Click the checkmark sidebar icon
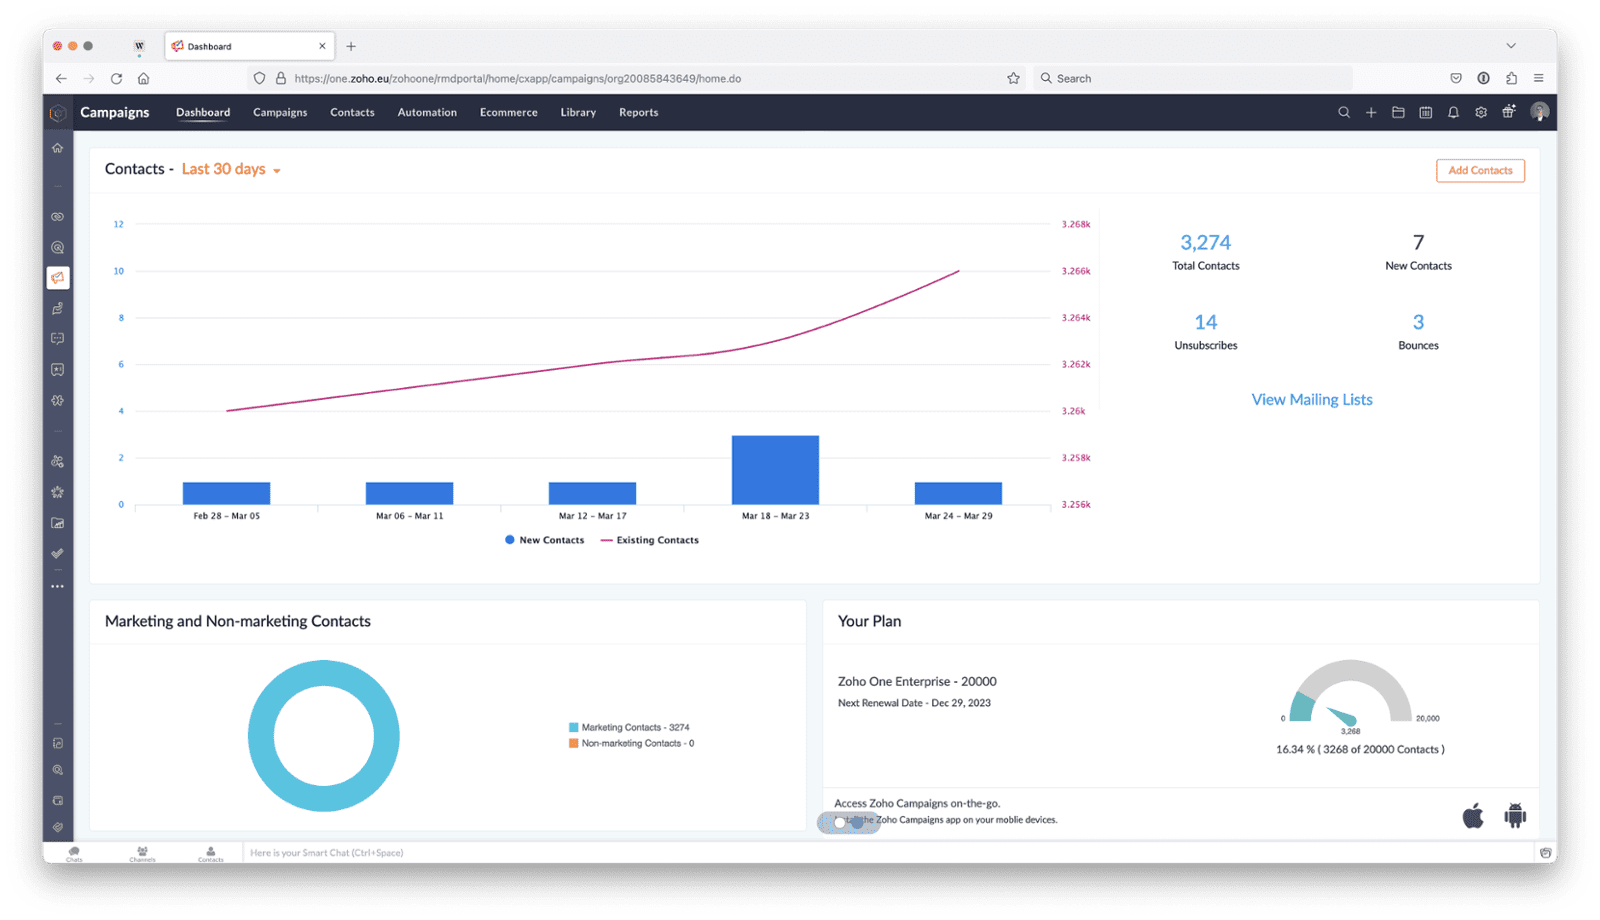Image resolution: width=1600 pixels, height=920 pixels. [58, 553]
